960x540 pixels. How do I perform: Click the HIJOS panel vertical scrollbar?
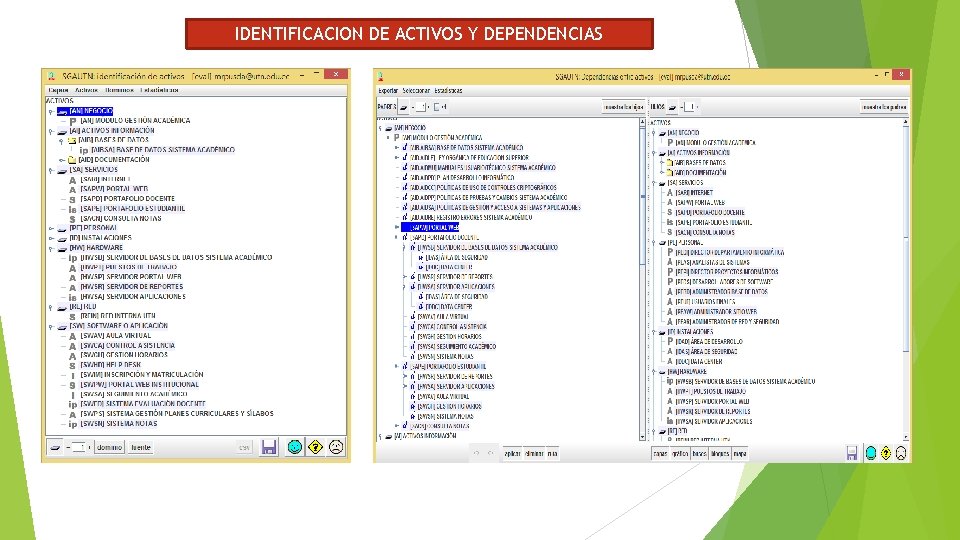[x=906, y=279]
